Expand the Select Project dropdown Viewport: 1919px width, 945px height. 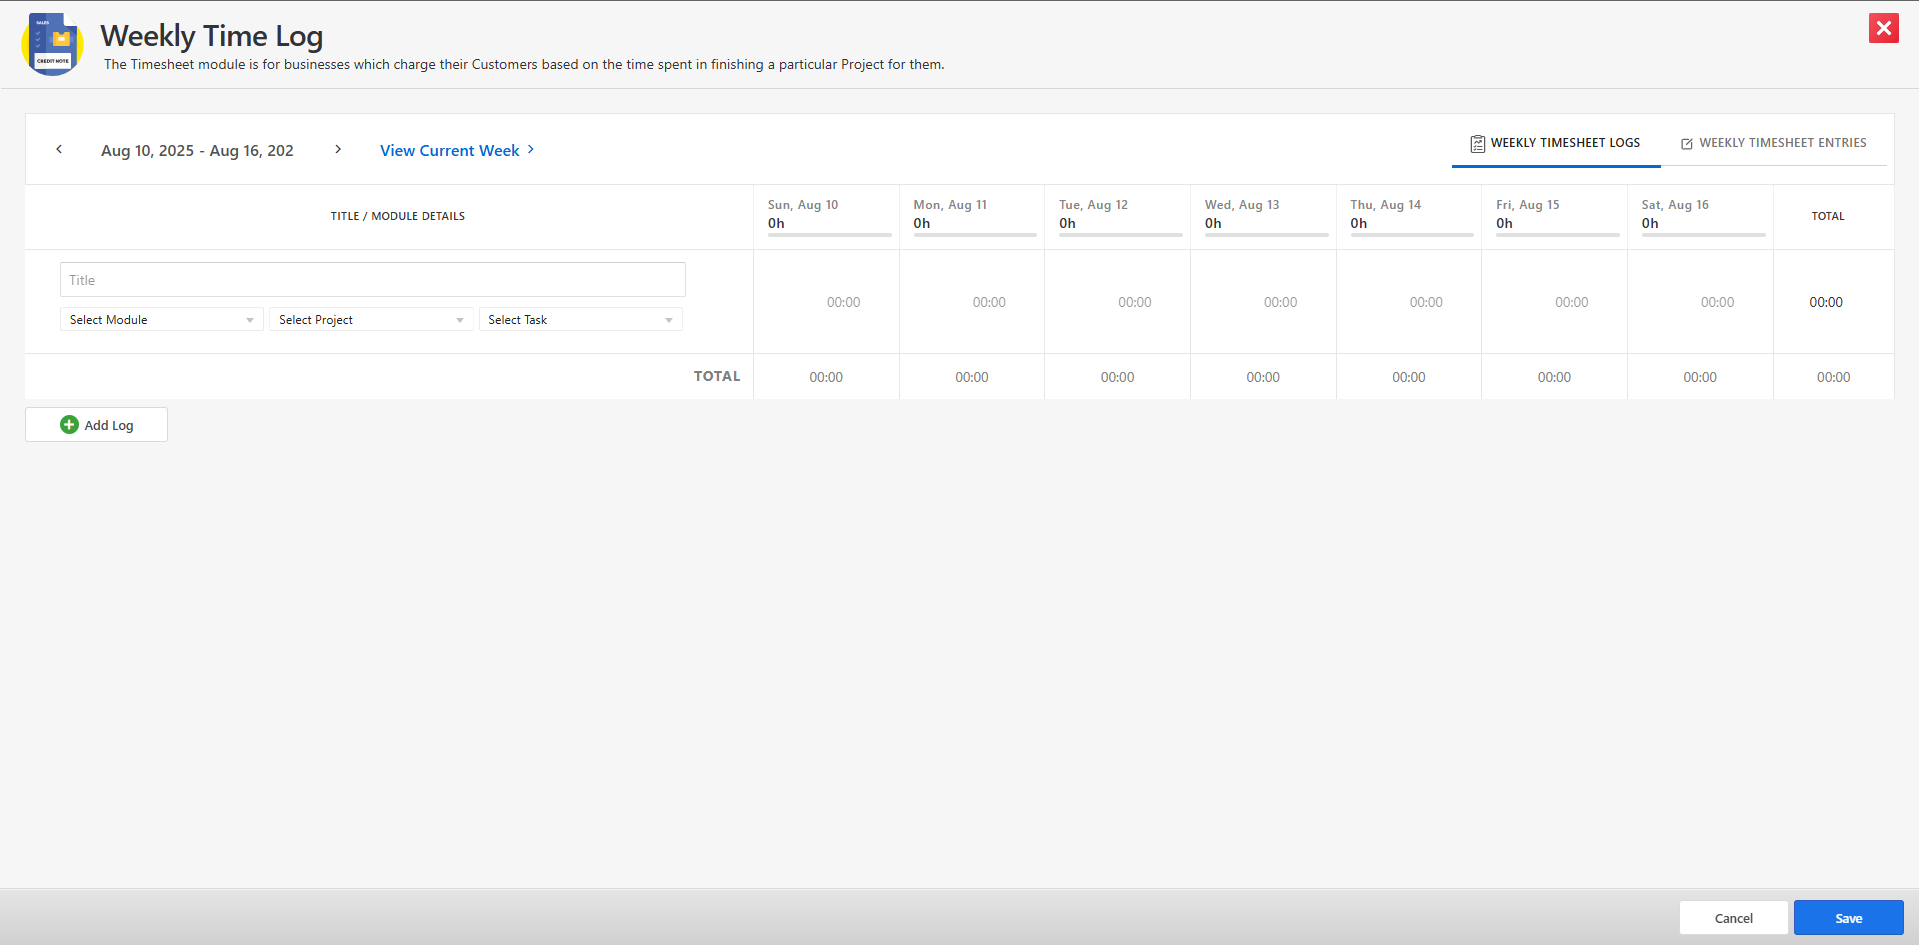point(370,320)
